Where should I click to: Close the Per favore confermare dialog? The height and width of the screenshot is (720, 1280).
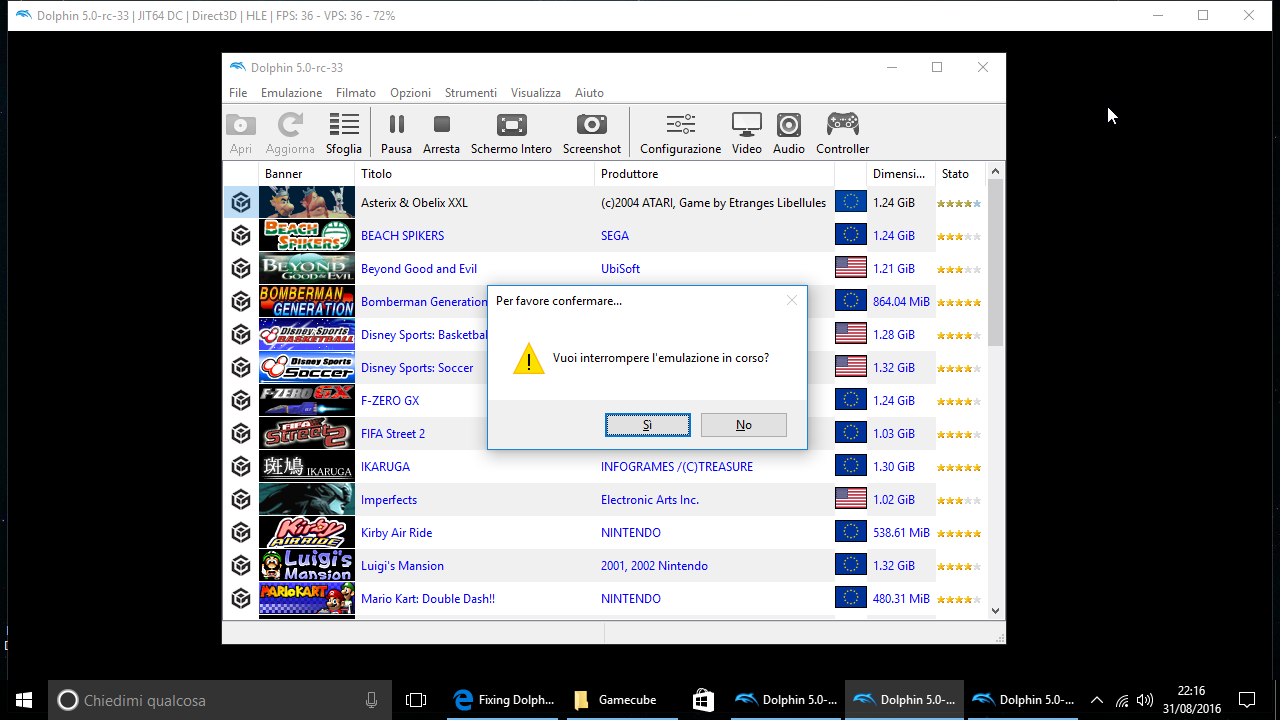pos(792,300)
